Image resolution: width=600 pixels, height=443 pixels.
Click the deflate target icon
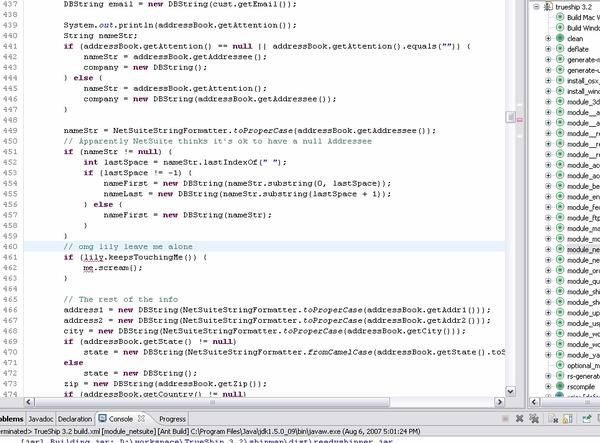click(x=559, y=49)
